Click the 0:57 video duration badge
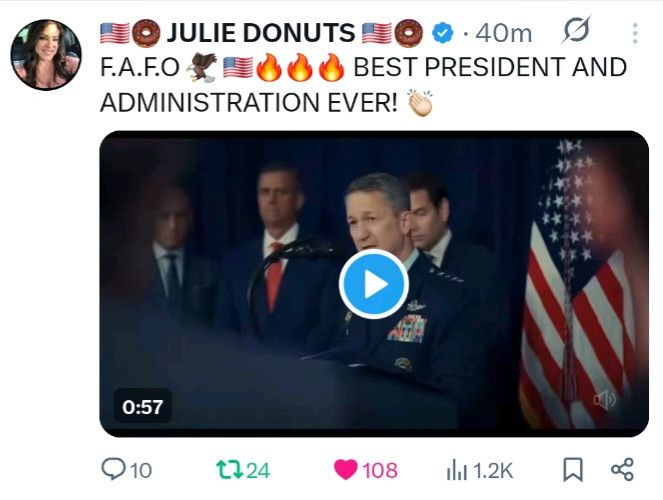This screenshot has height=500, width=663. tap(143, 406)
